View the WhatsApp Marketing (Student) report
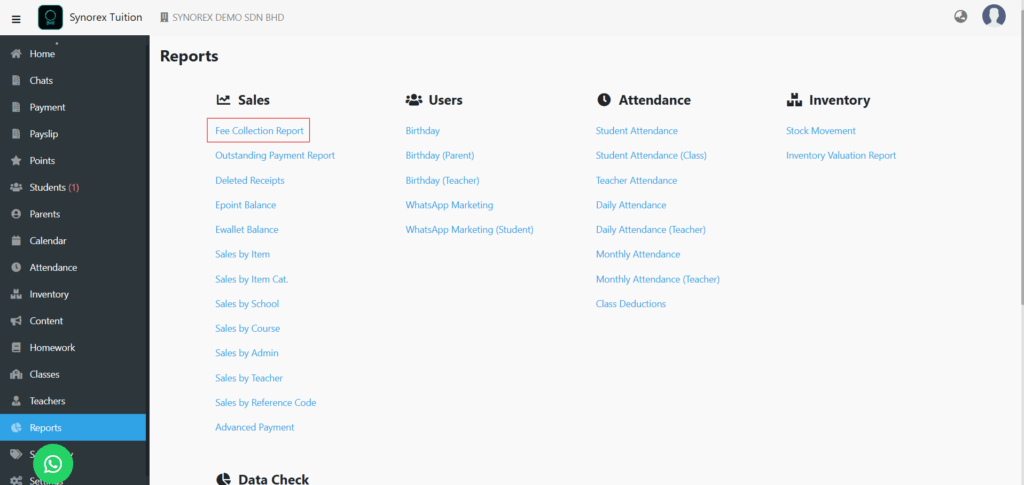Image resolution: width=1024 pixels, height=485 pixels. coord(470,230)
